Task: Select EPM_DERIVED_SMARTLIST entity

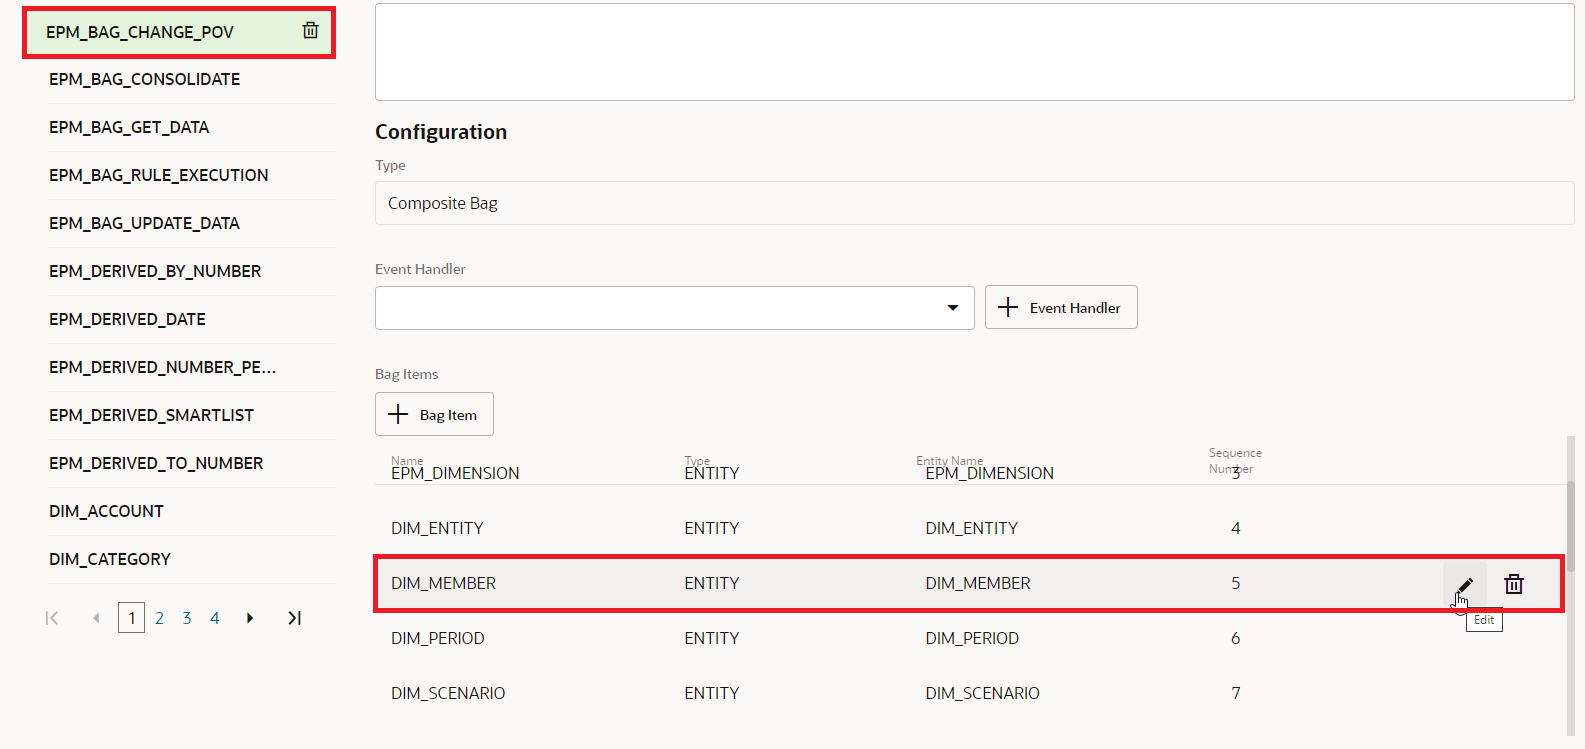Action: coord(152,415)
